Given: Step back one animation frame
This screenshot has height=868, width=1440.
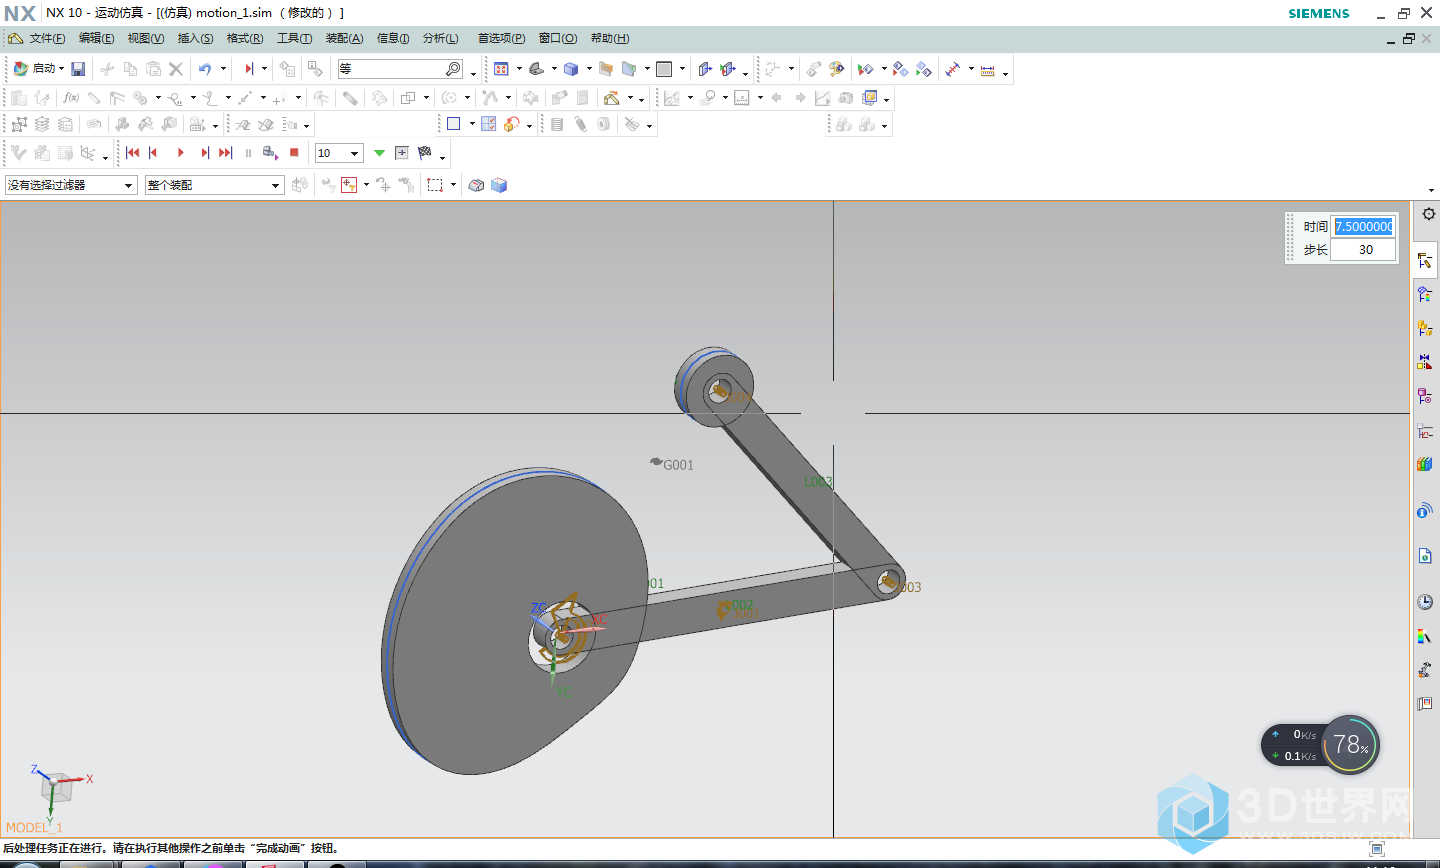Looking at the screenshot, I should point(153,153).
